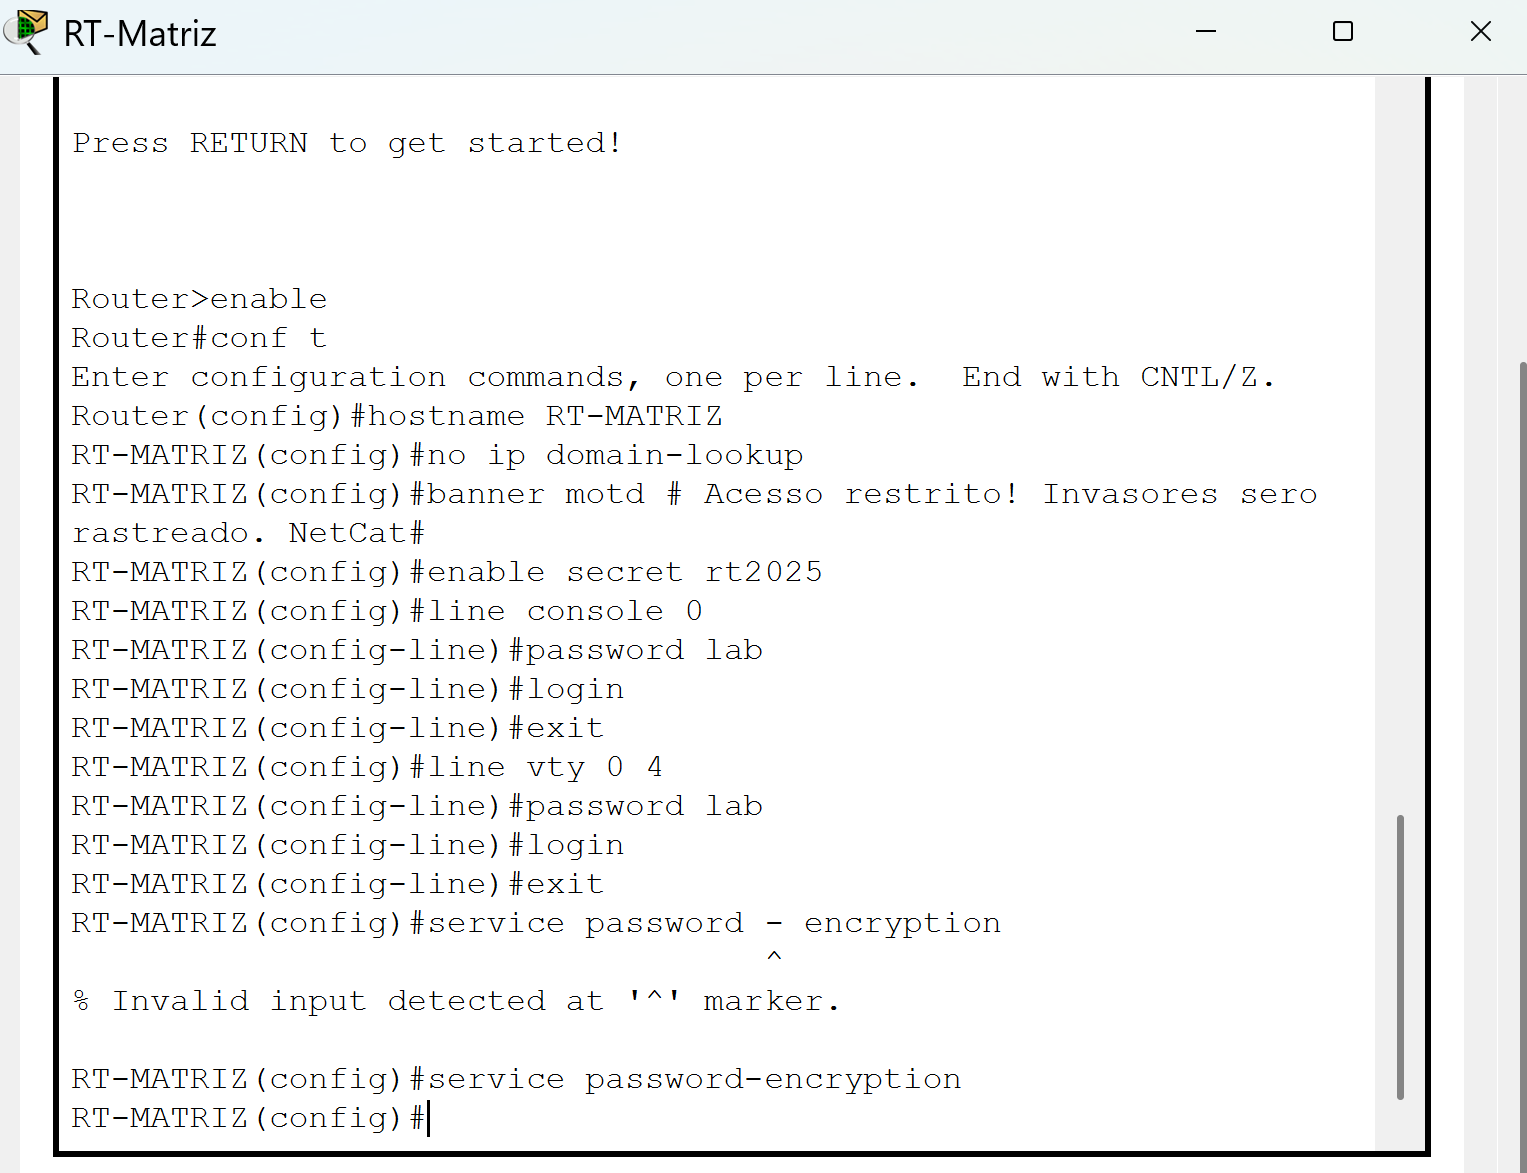This screenshot has width=1527, height=1173.
Task: Click the Packet Tracer icon in title bar
Action: 27,32
